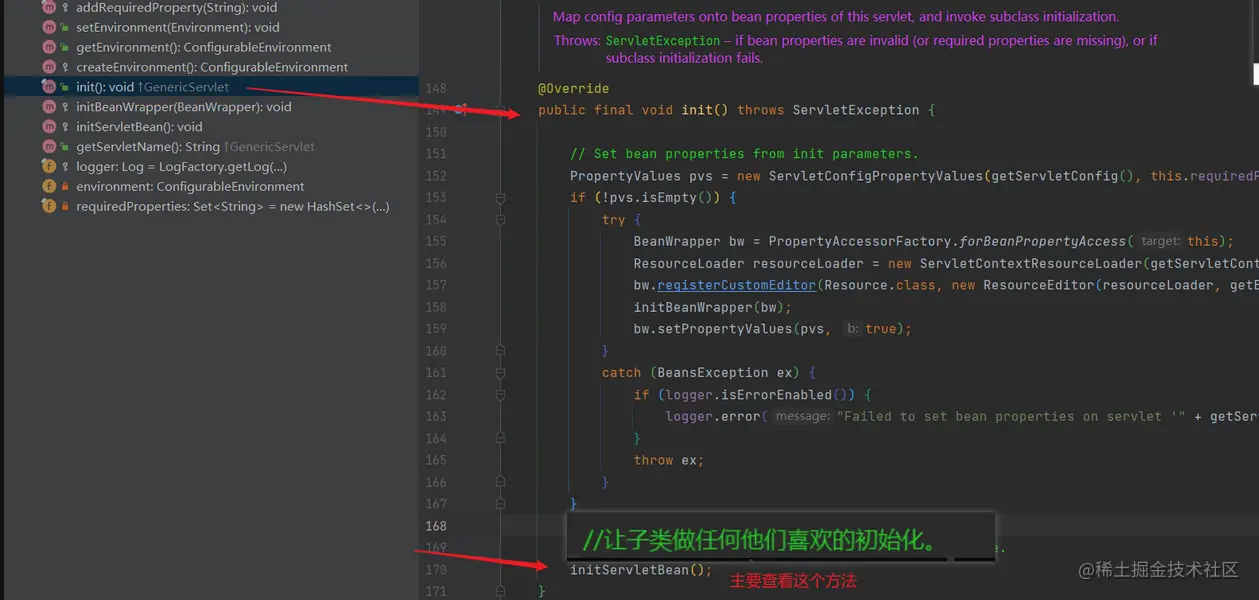1259x600 pixels.
Task: Click the ServletException link in the Throws documentation
Action: point(663,41)
